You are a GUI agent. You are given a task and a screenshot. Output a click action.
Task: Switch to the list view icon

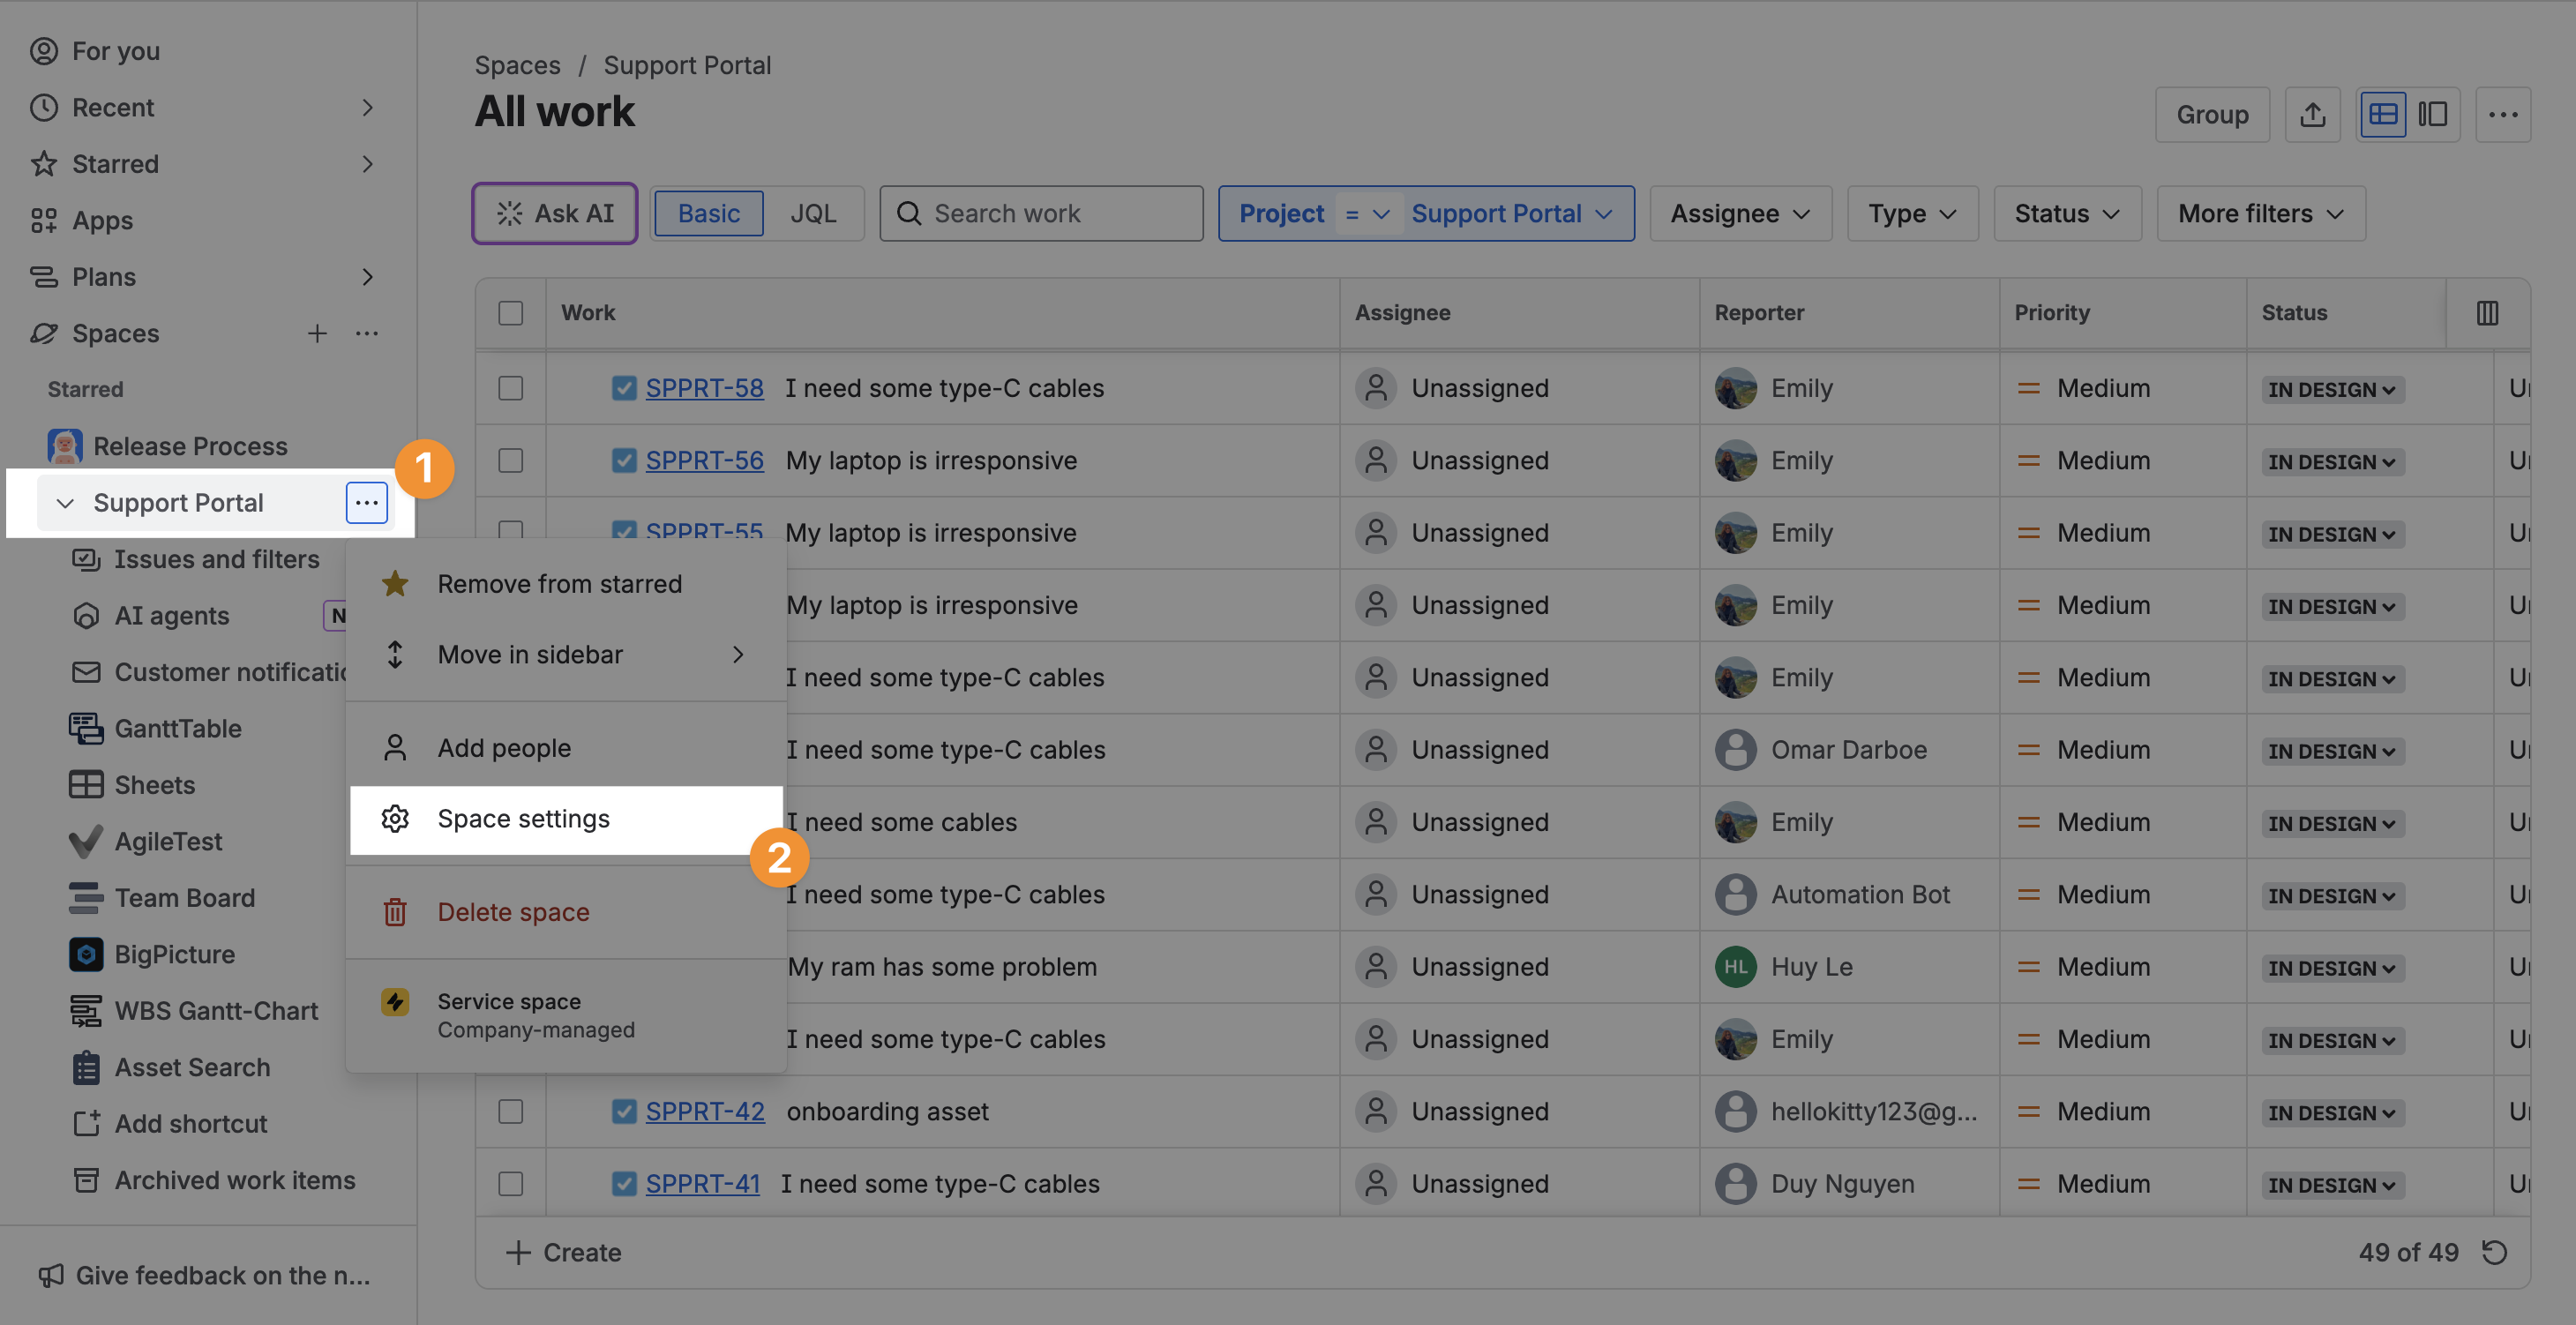point(2382,115)
